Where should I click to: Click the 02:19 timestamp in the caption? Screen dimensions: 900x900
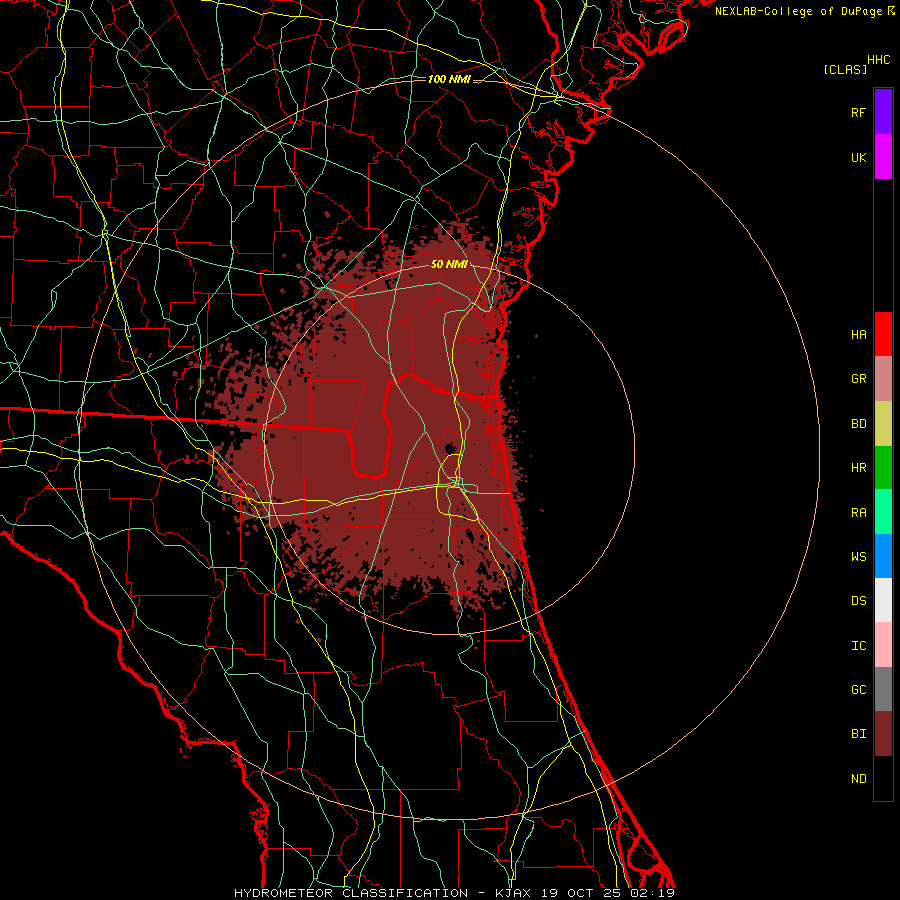[655, 893]
